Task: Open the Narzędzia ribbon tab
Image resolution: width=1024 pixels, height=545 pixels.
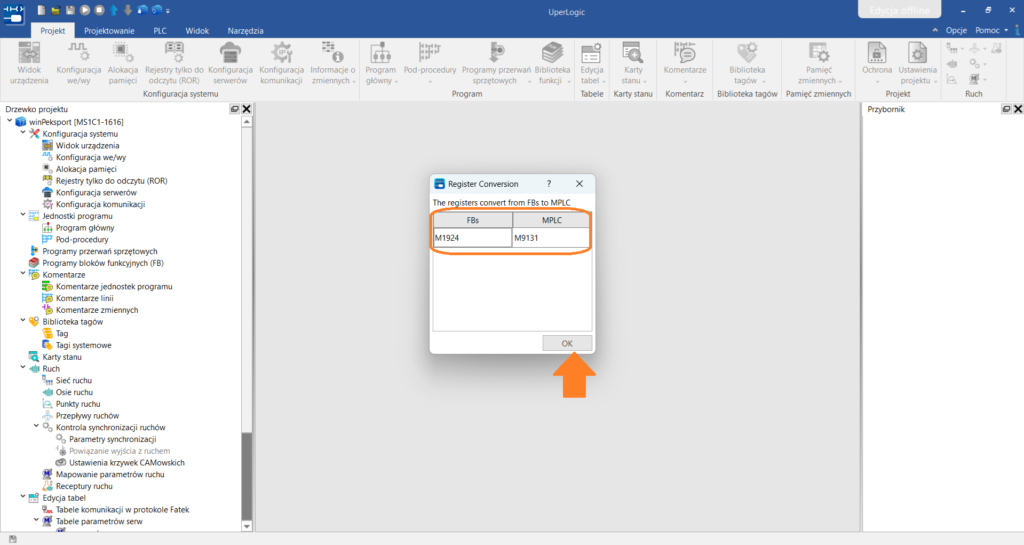Action: (x=246, y=31)
